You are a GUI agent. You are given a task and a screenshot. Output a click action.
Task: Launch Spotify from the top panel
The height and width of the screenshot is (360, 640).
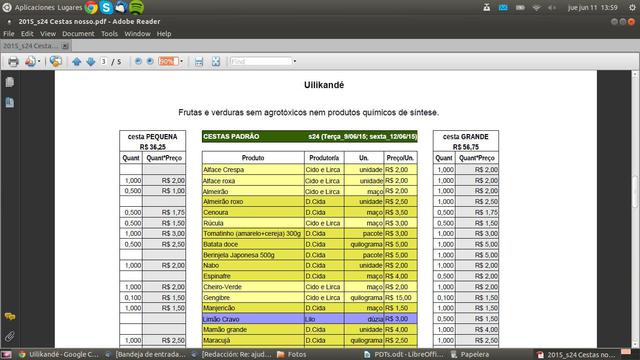coord(136,7)
